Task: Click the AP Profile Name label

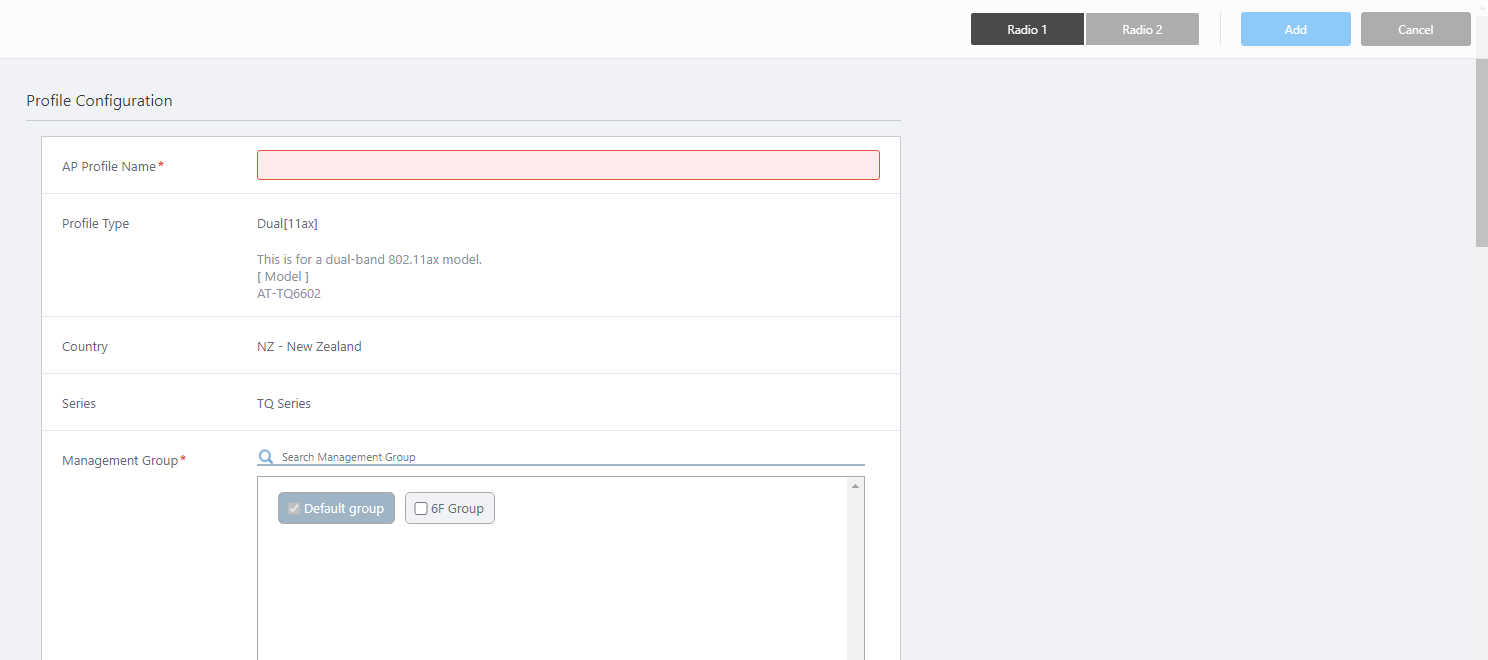Action: pyautogui.click(x=109, y=166)
